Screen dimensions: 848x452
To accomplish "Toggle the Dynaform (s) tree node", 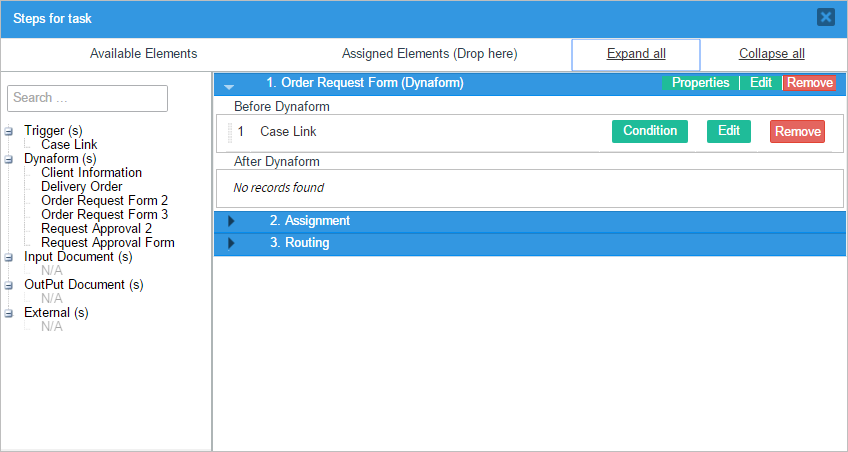I will tap(9, 159).
